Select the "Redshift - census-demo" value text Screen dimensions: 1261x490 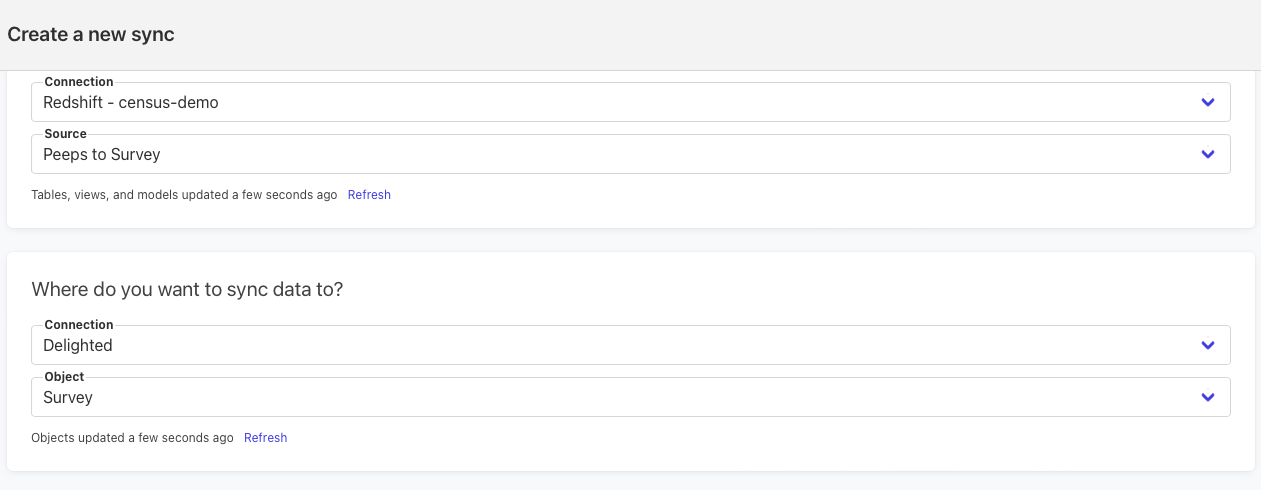point(130,102)
